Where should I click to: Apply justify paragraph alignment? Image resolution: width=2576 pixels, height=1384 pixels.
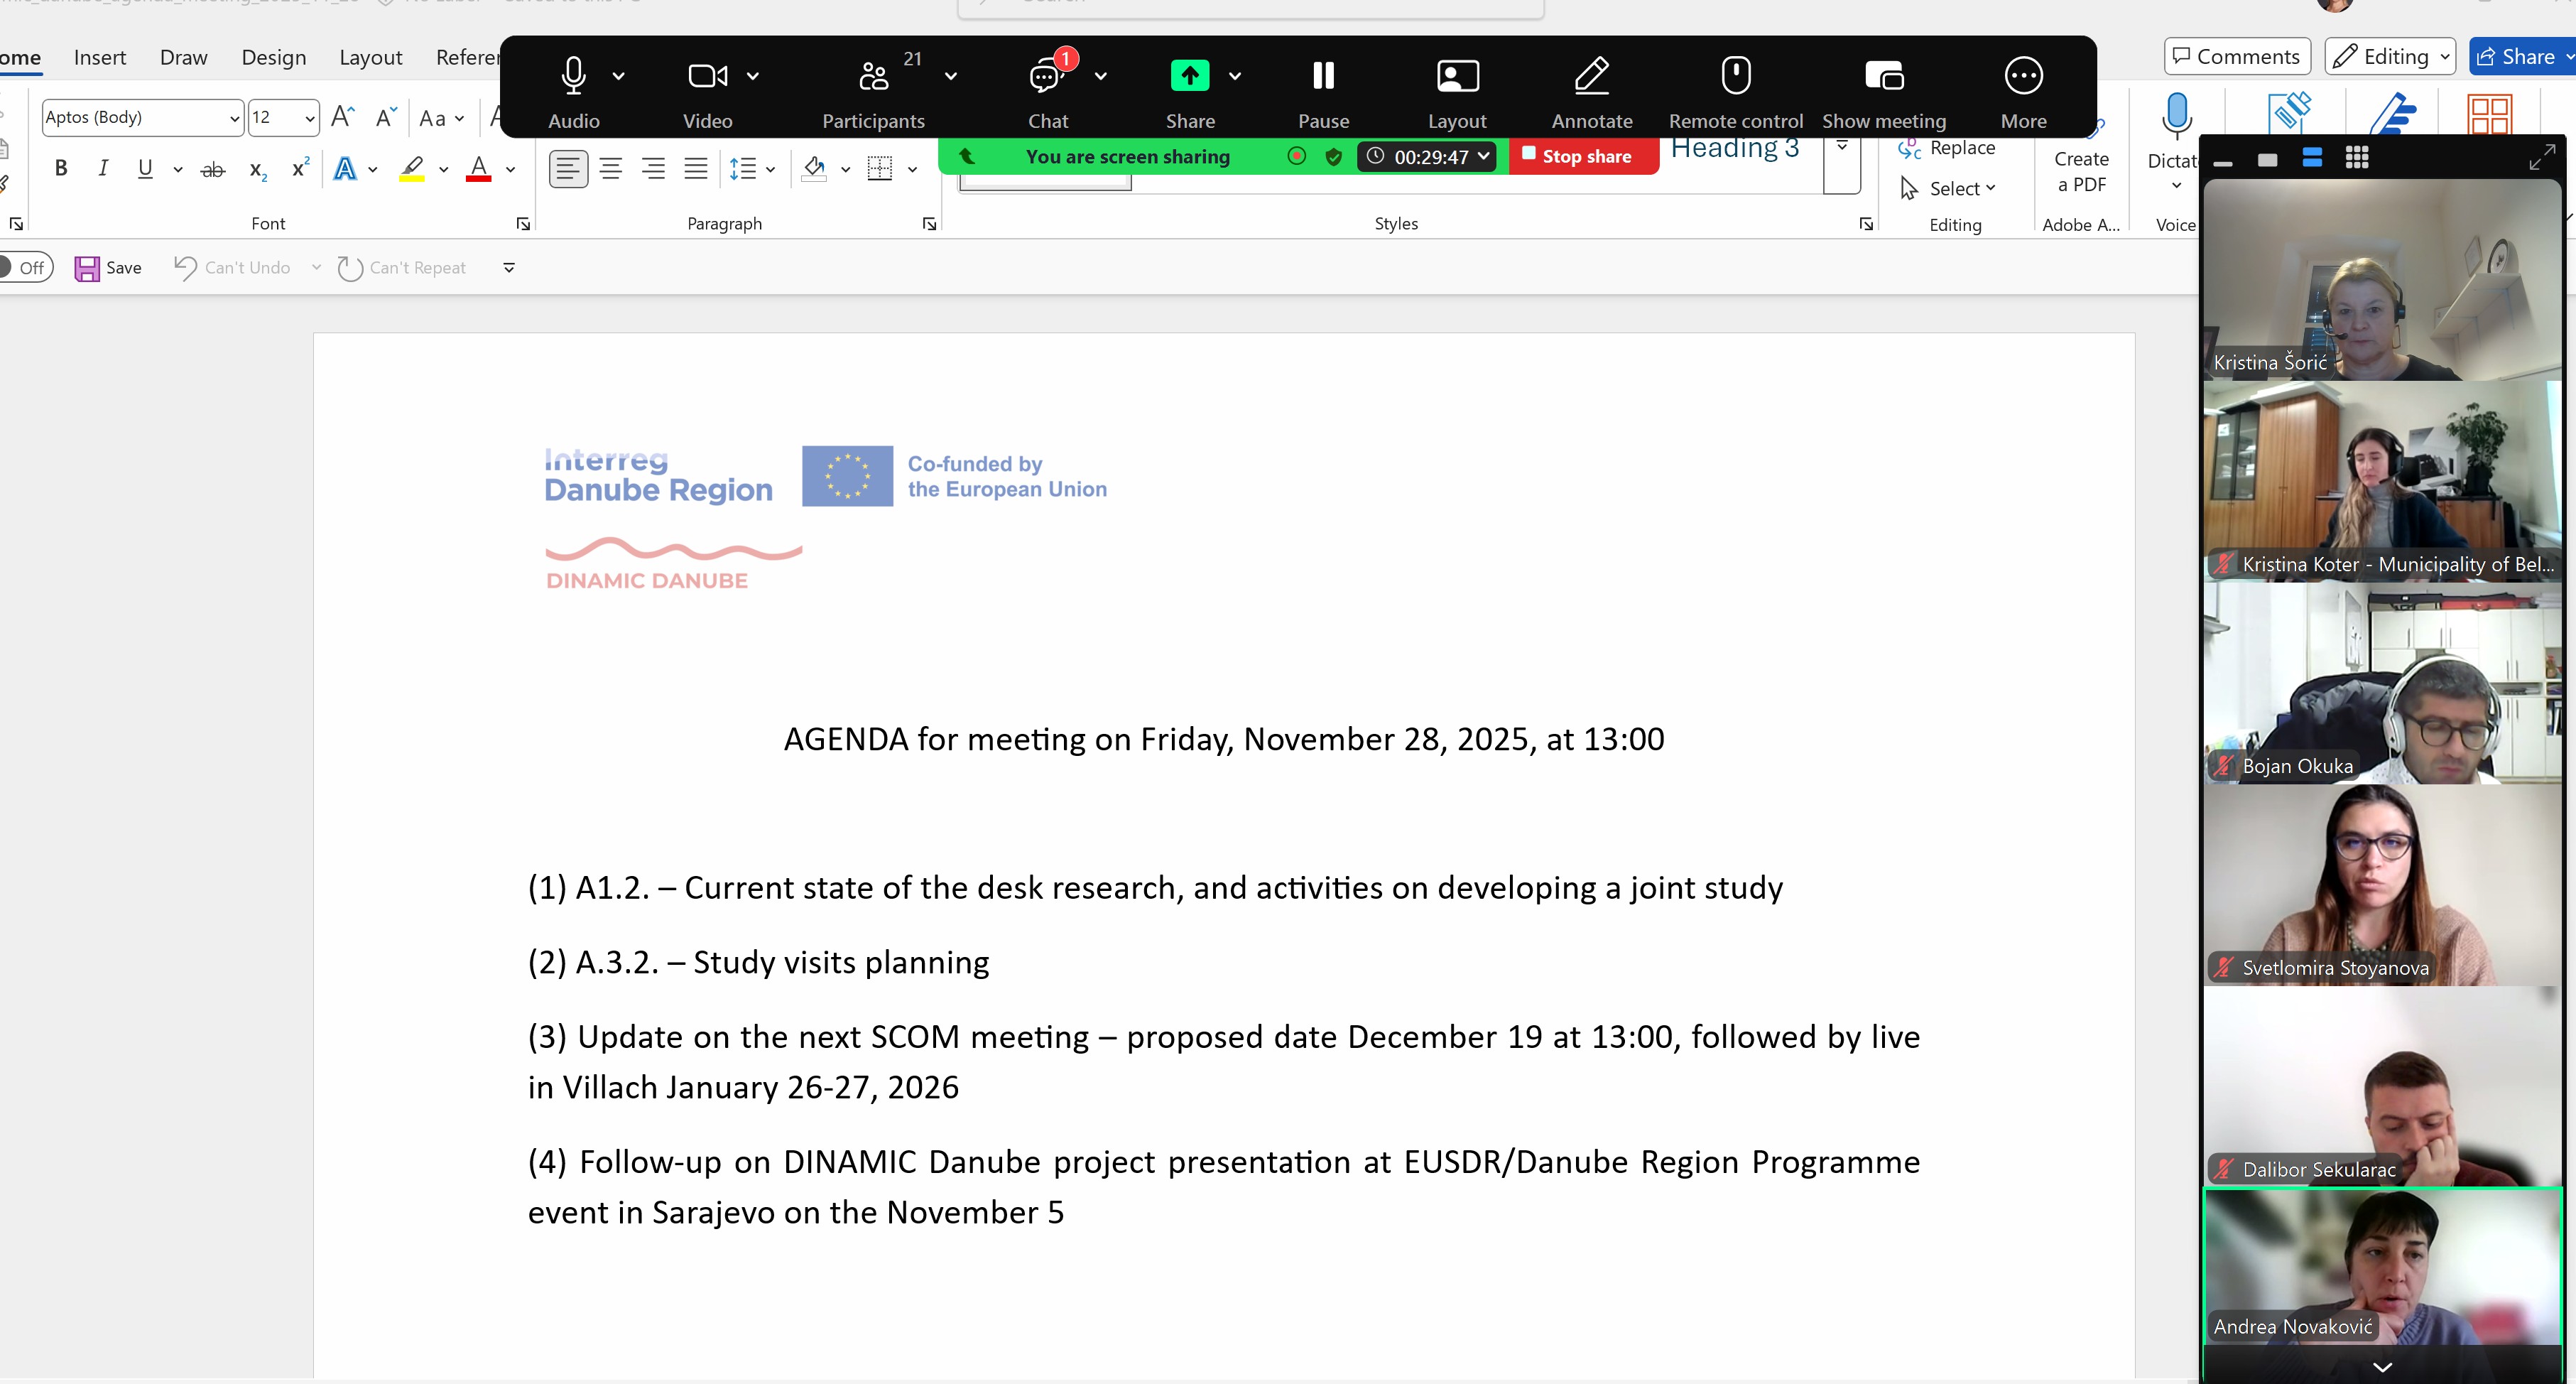[x=695, y=169]
